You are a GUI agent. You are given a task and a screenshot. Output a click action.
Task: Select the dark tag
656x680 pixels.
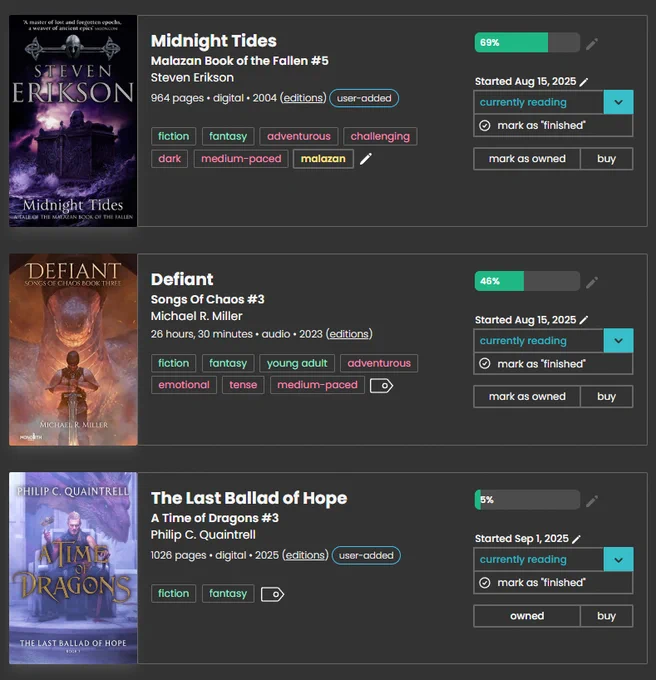tap(169, 159)
